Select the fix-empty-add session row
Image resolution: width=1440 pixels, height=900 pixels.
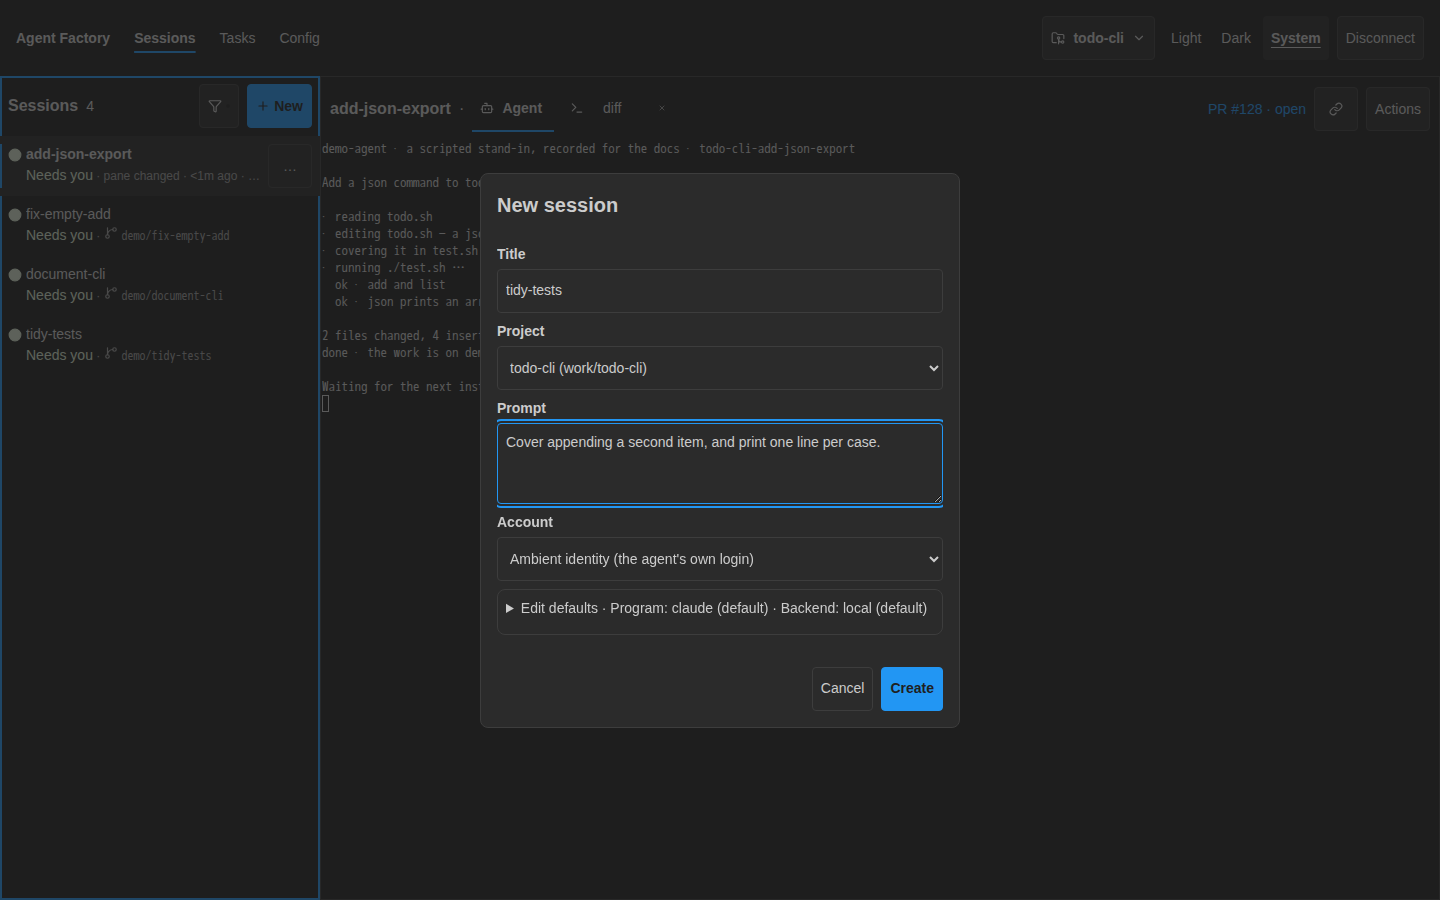pos(160,225)
